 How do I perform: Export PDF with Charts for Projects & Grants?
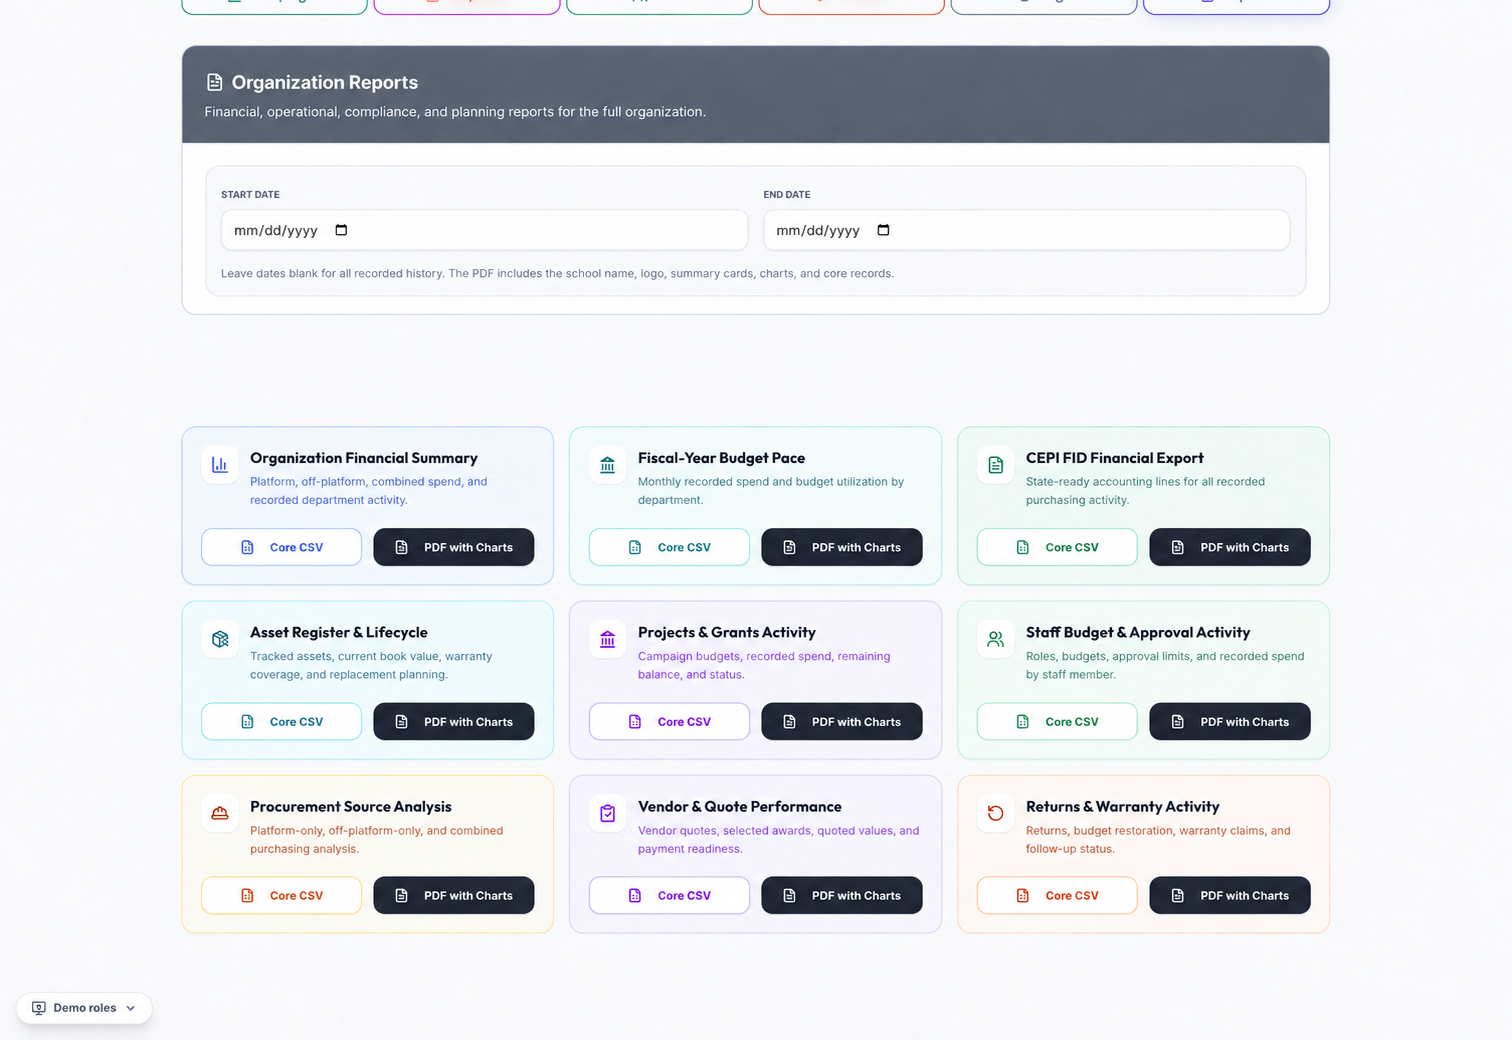[x=842, y=721]
